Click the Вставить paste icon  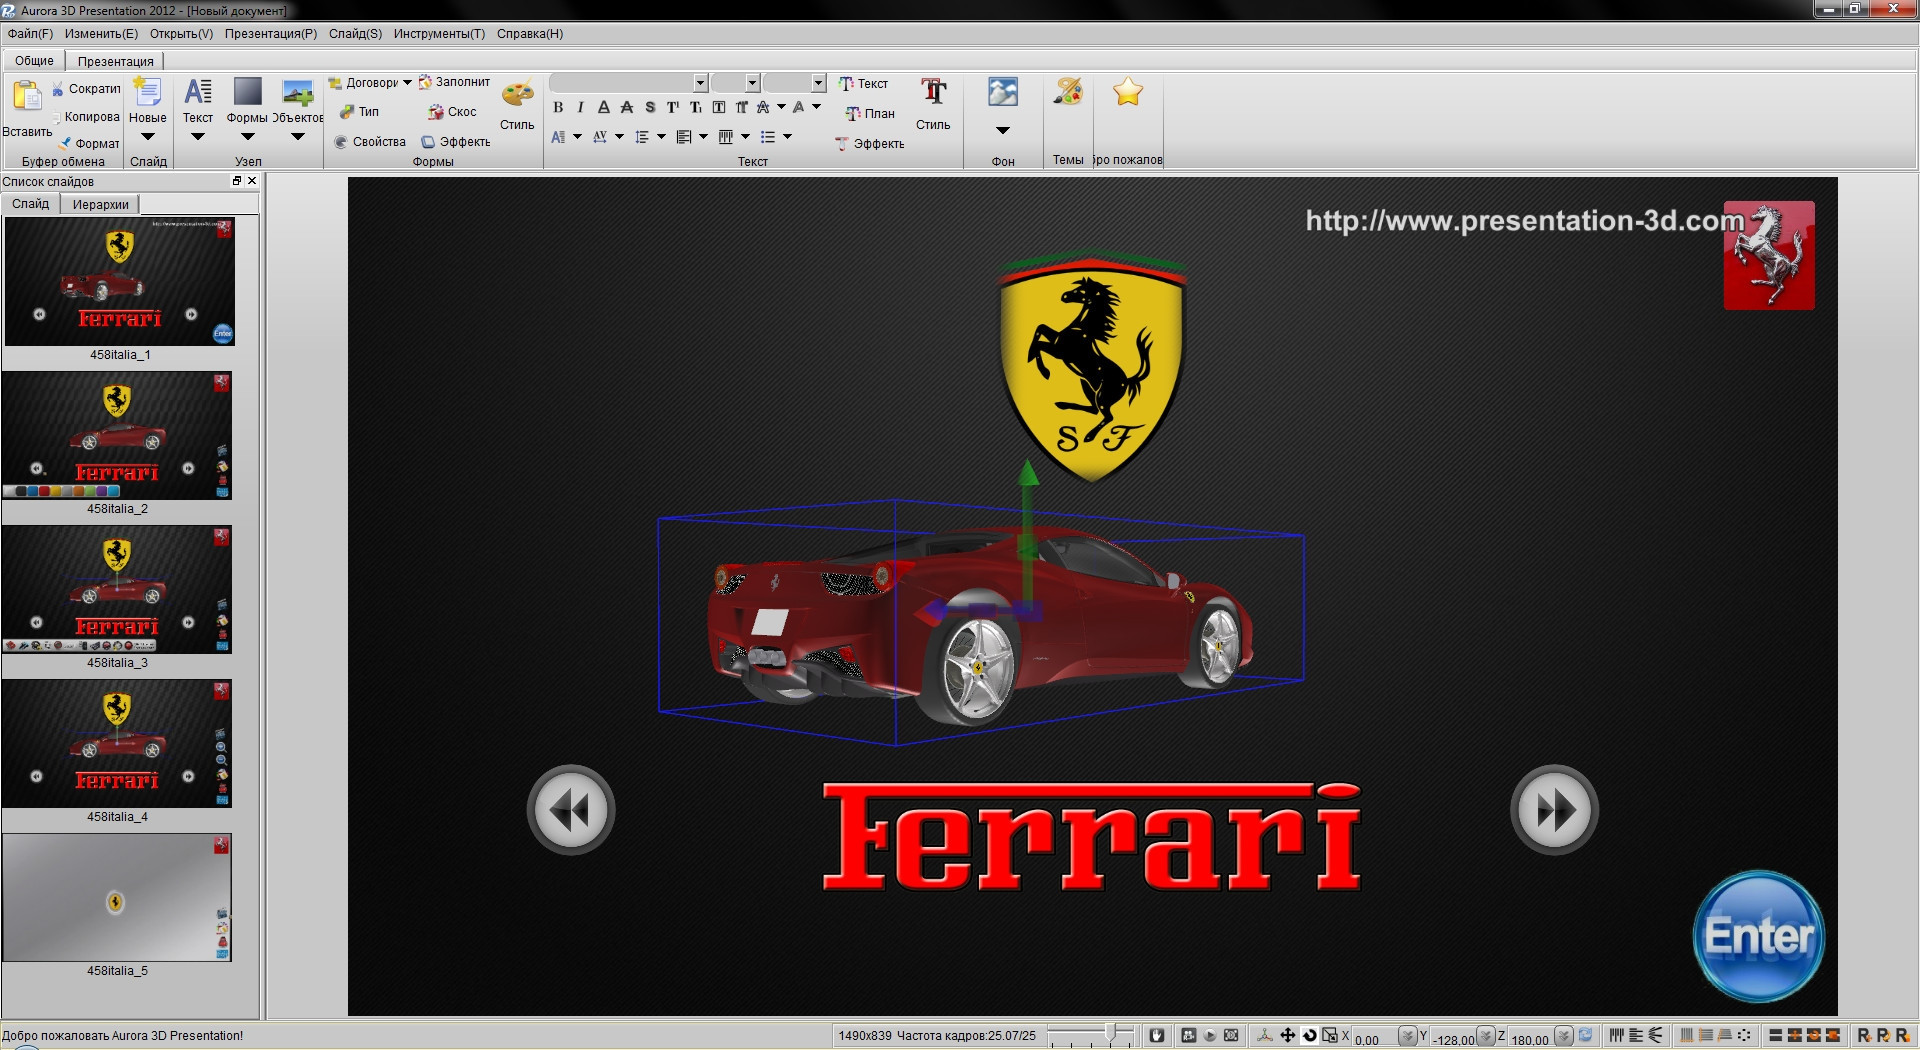pos(26,97)
